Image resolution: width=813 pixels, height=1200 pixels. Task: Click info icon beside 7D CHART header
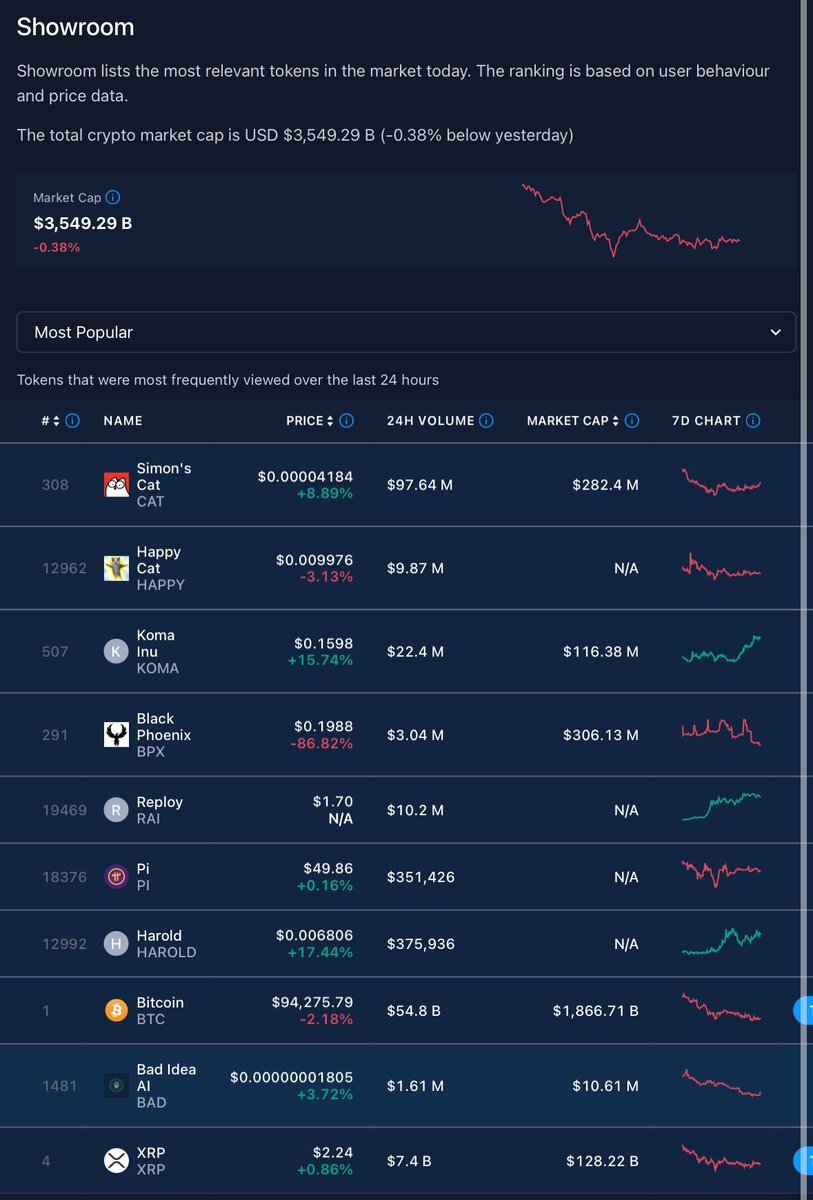coord(753,421)
